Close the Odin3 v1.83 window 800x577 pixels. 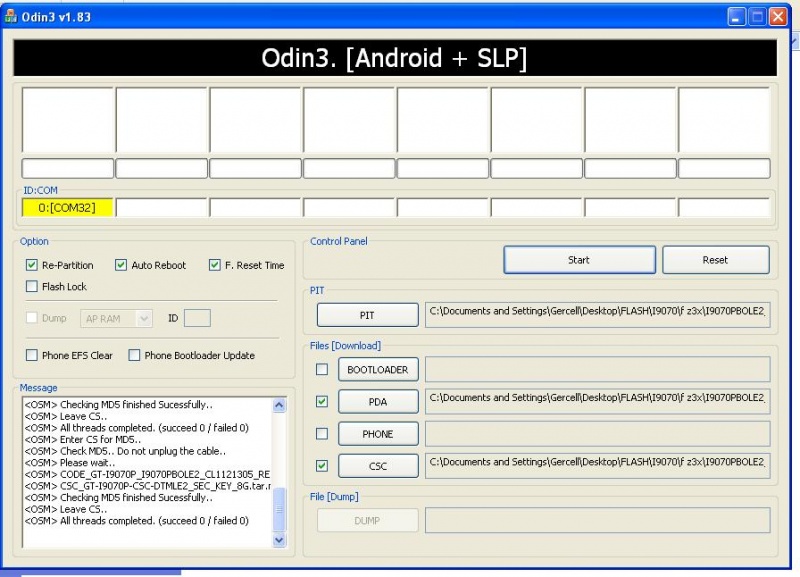tap(778, 17)
